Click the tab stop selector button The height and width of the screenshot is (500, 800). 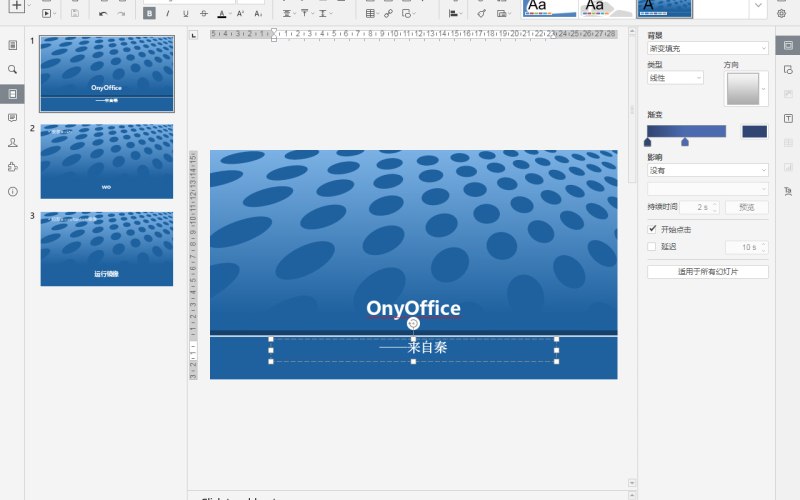193,35
